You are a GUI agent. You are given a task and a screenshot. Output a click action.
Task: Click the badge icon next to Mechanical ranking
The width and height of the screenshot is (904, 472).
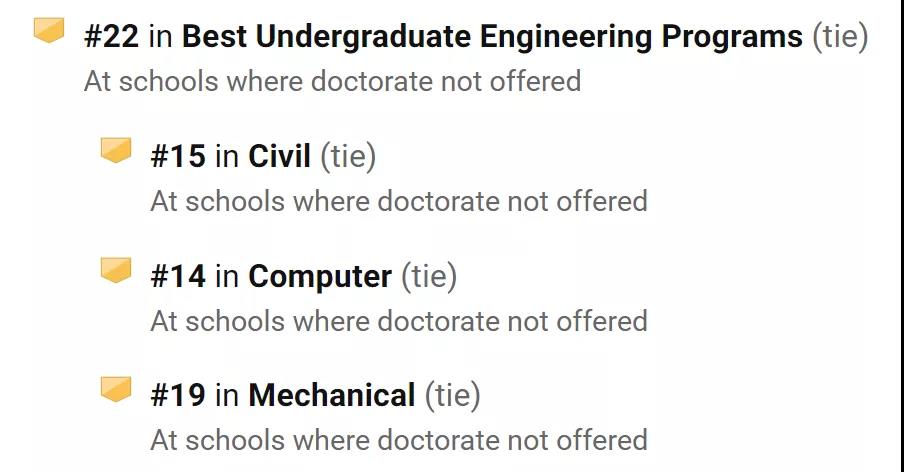[x=116, y=390]
